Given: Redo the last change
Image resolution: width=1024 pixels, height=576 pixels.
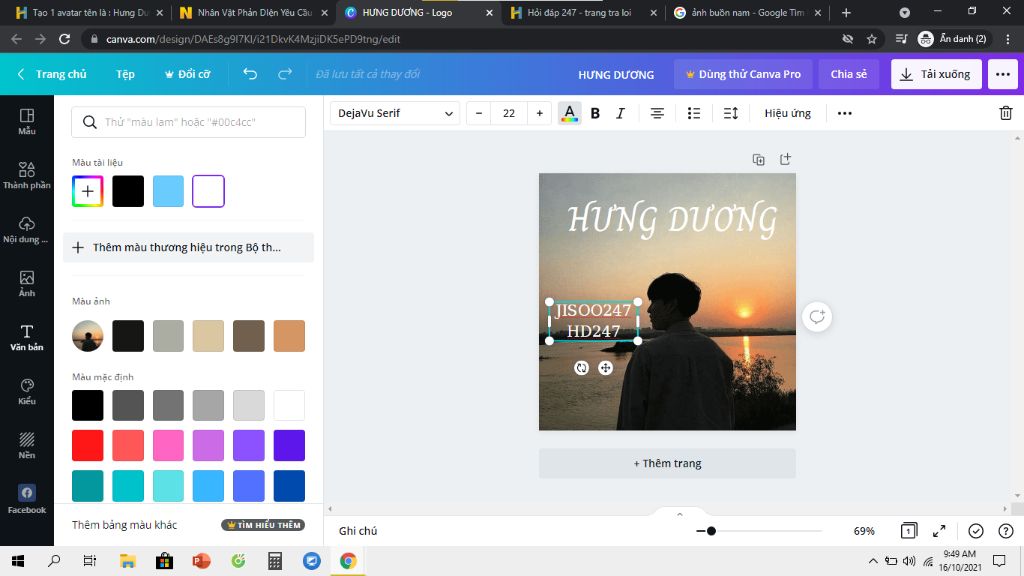Looking at the screenshot, I should coord(285,74).
